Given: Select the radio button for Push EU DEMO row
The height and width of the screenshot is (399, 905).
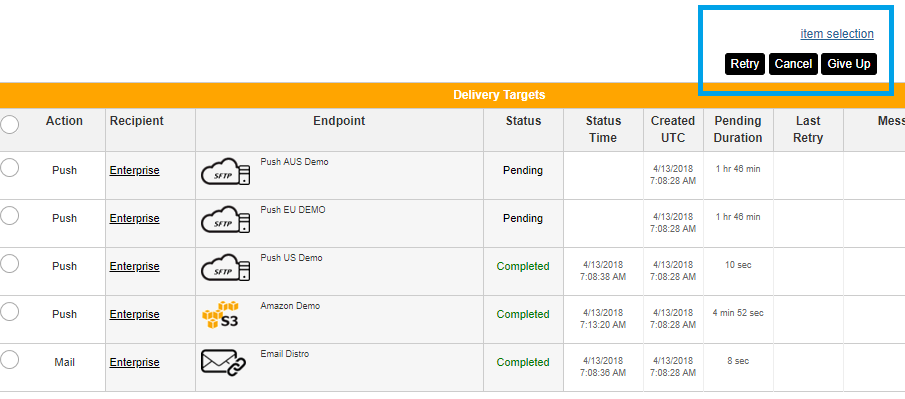Looking at the screenshot, I should pos(9,216).
